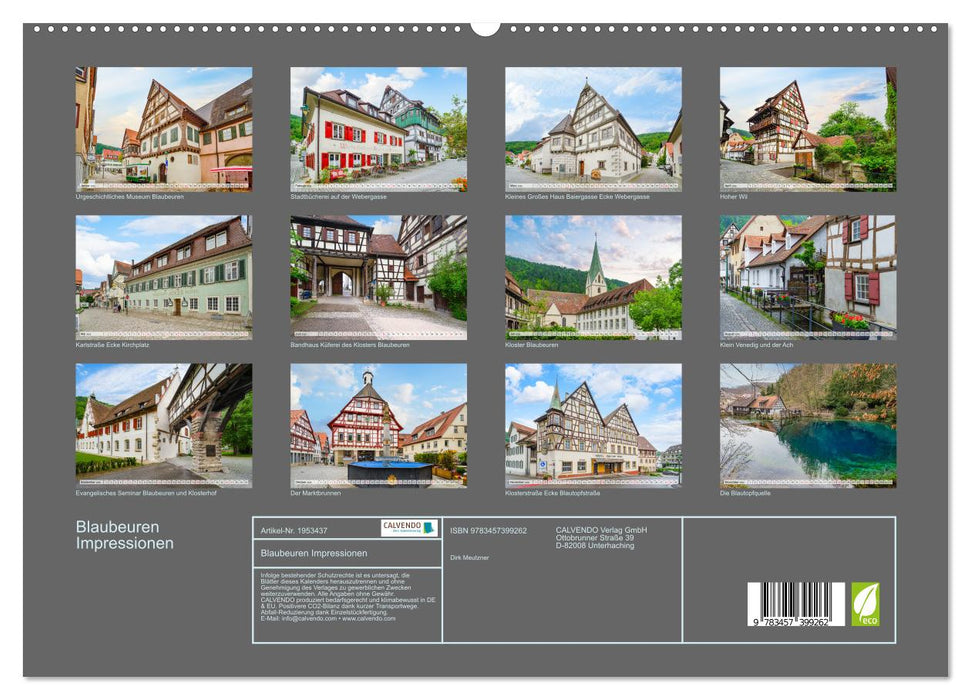Image resolution: width=971 pixels, height=700 pixels.
Task: Click the author name Dirk Meutzner
Action: pyautogui.click(x=470, y=558)
